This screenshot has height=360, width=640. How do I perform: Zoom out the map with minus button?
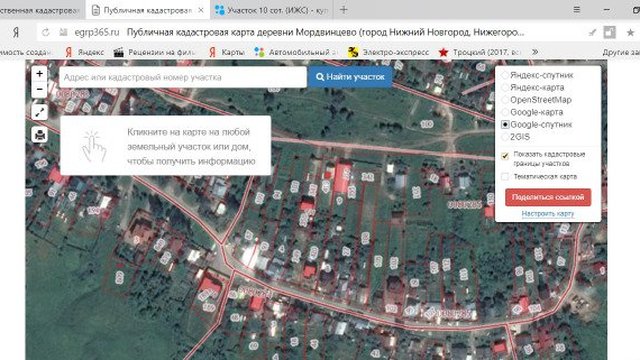tap(39, 89)
